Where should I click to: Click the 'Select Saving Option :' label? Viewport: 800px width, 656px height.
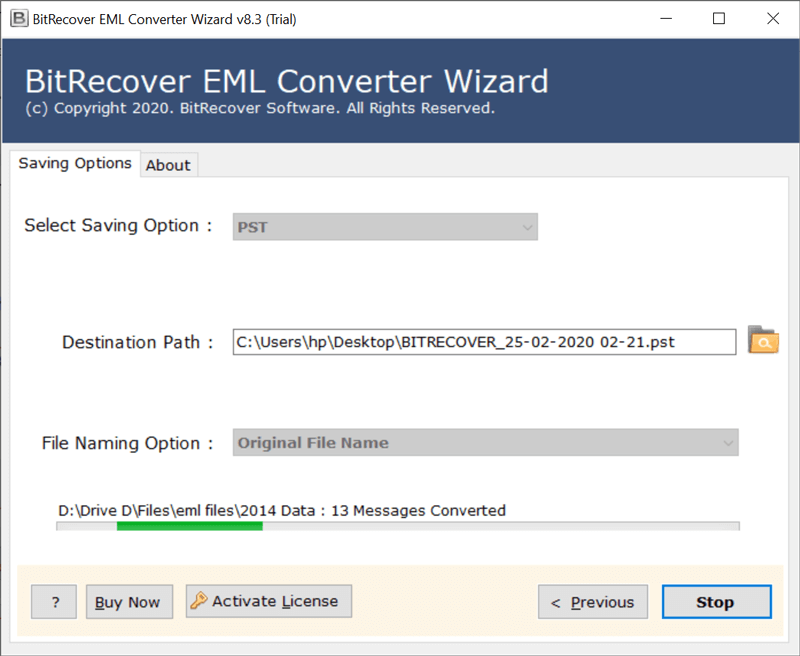(x=118, y=225)
